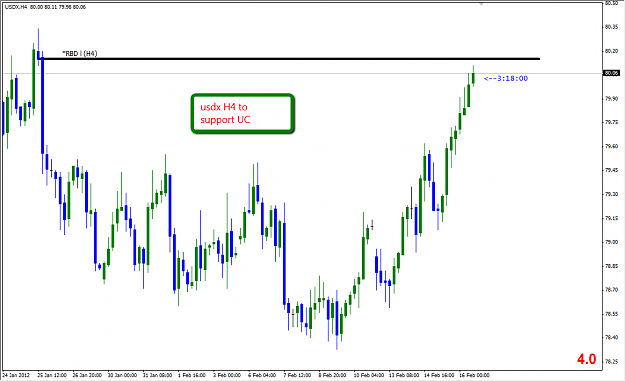
Task: Click the 26 Jan 20:00 time label
Action: (x=87, y=375)
